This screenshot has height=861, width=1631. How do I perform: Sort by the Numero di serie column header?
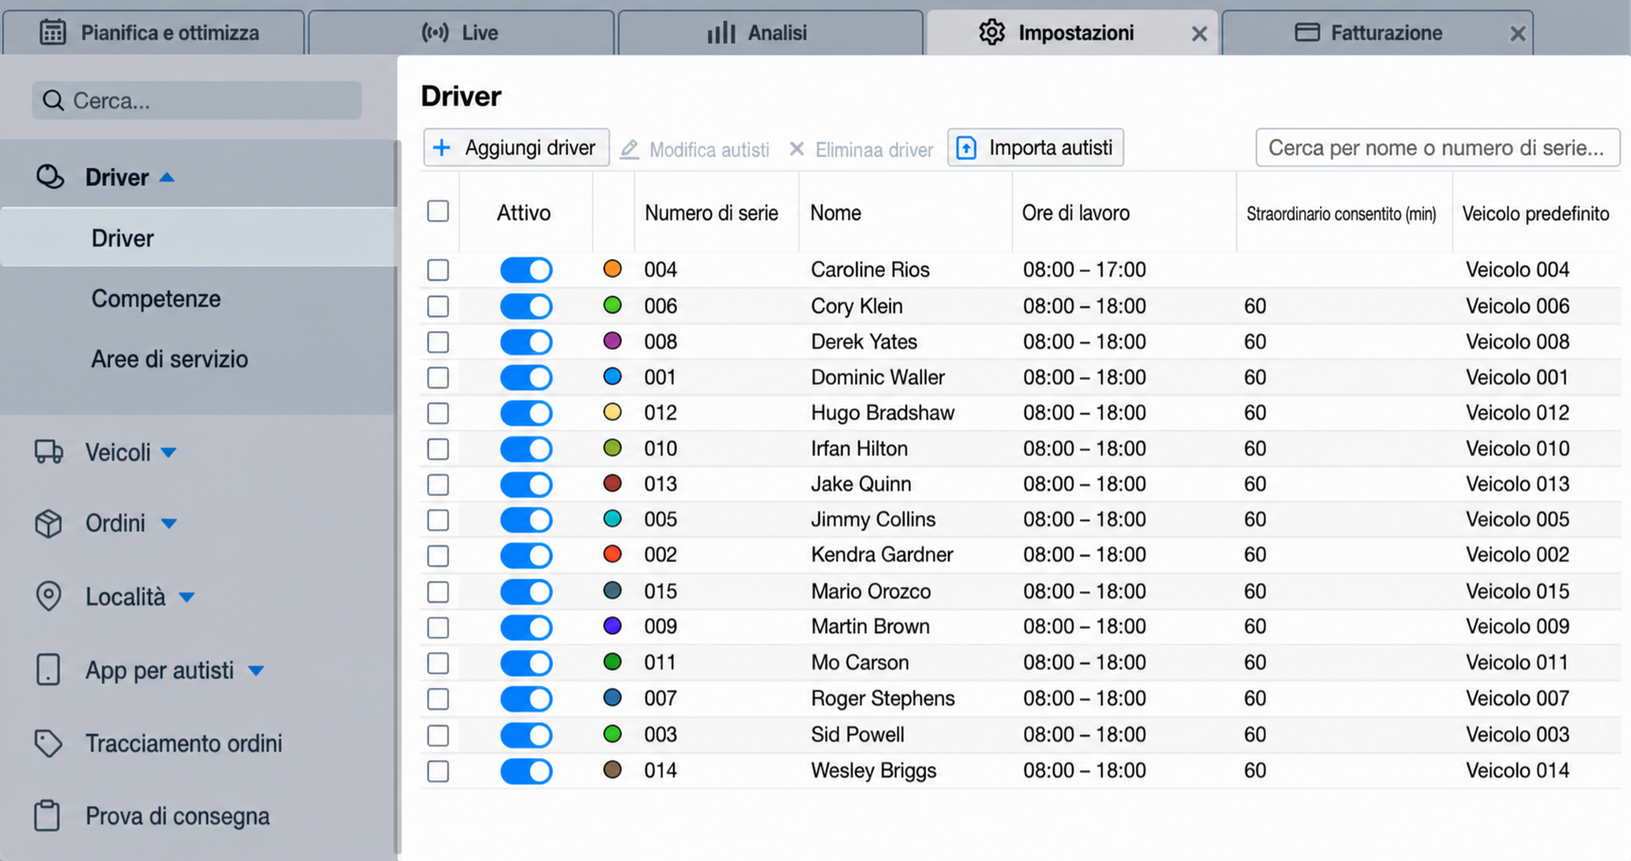(711, 213)
